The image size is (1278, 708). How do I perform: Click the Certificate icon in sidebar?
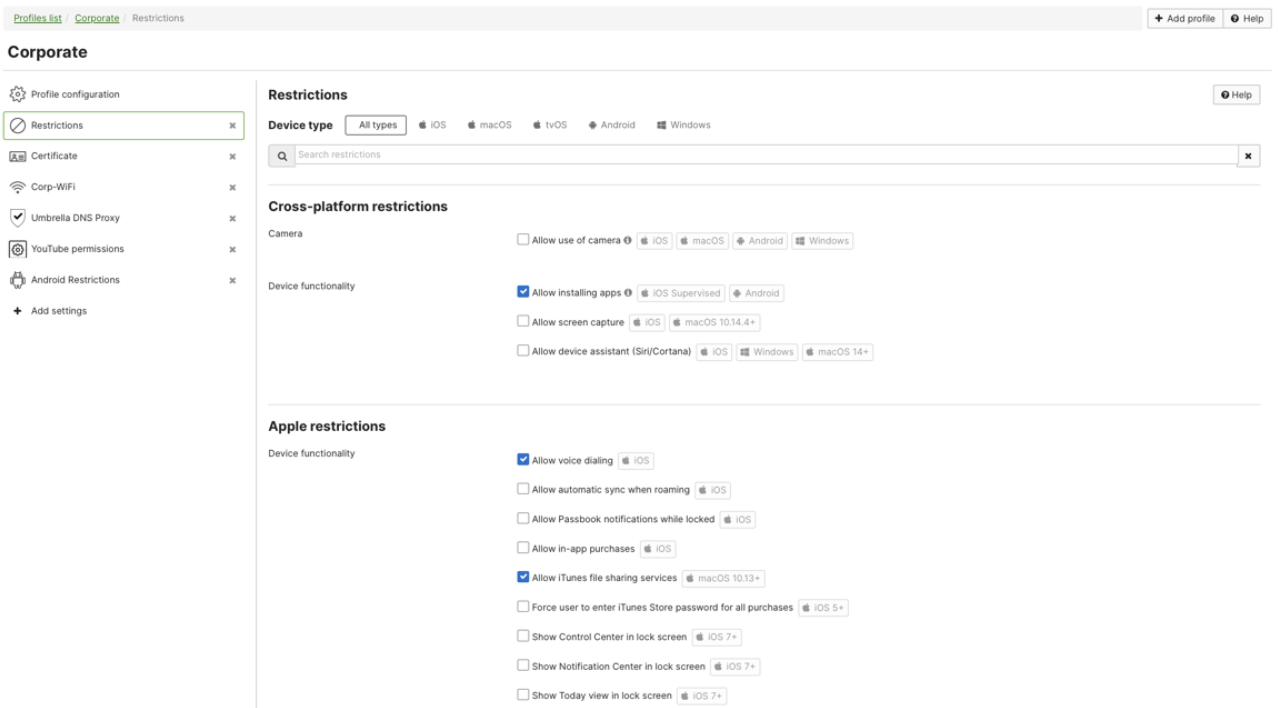point(17,156)
